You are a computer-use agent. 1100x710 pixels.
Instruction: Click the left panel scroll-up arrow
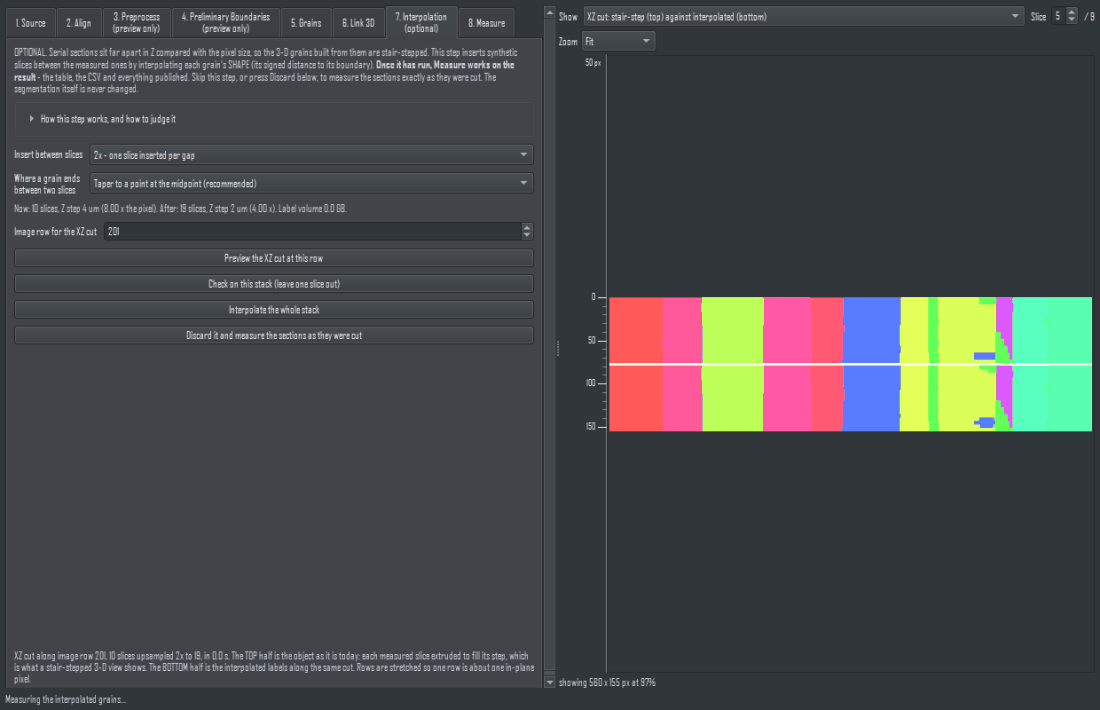pos(550,13)
